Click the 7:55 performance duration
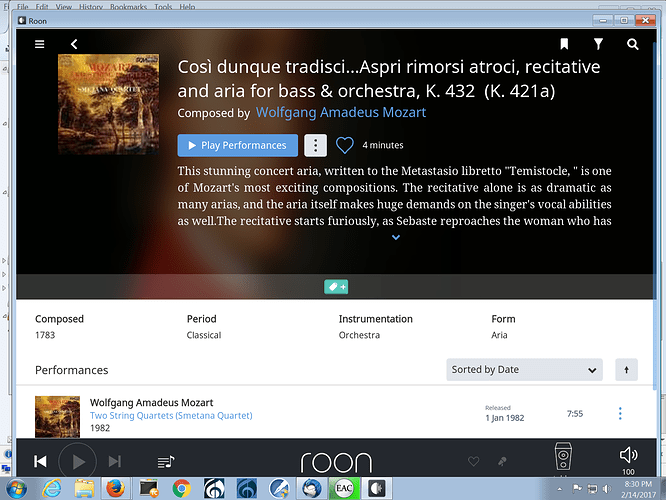Viewport: 666px width, 500px height. pyautogui.click(x=575, y=414)
